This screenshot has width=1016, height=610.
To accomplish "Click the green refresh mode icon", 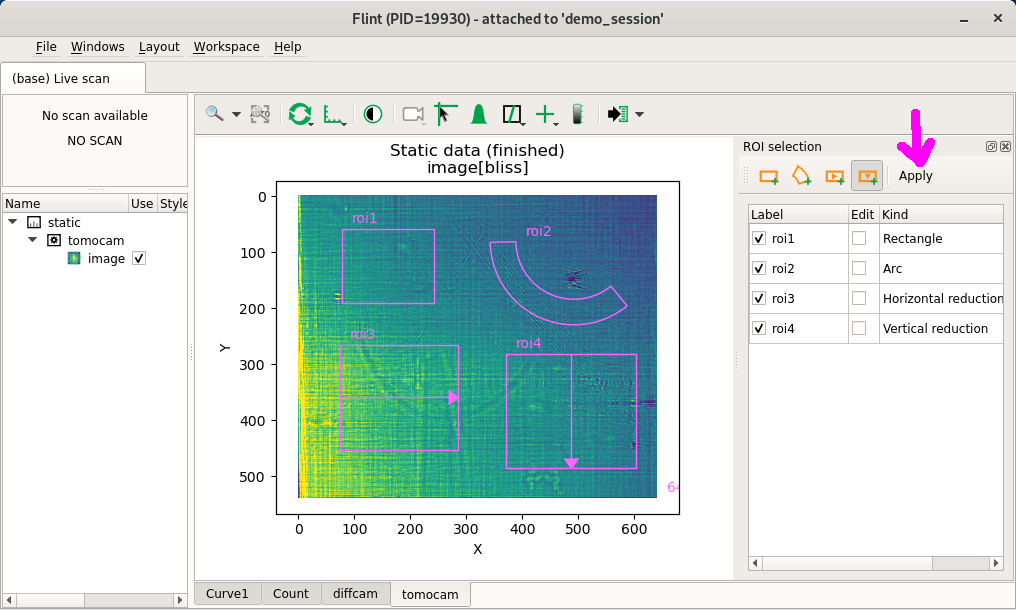I will click(299, 114).
